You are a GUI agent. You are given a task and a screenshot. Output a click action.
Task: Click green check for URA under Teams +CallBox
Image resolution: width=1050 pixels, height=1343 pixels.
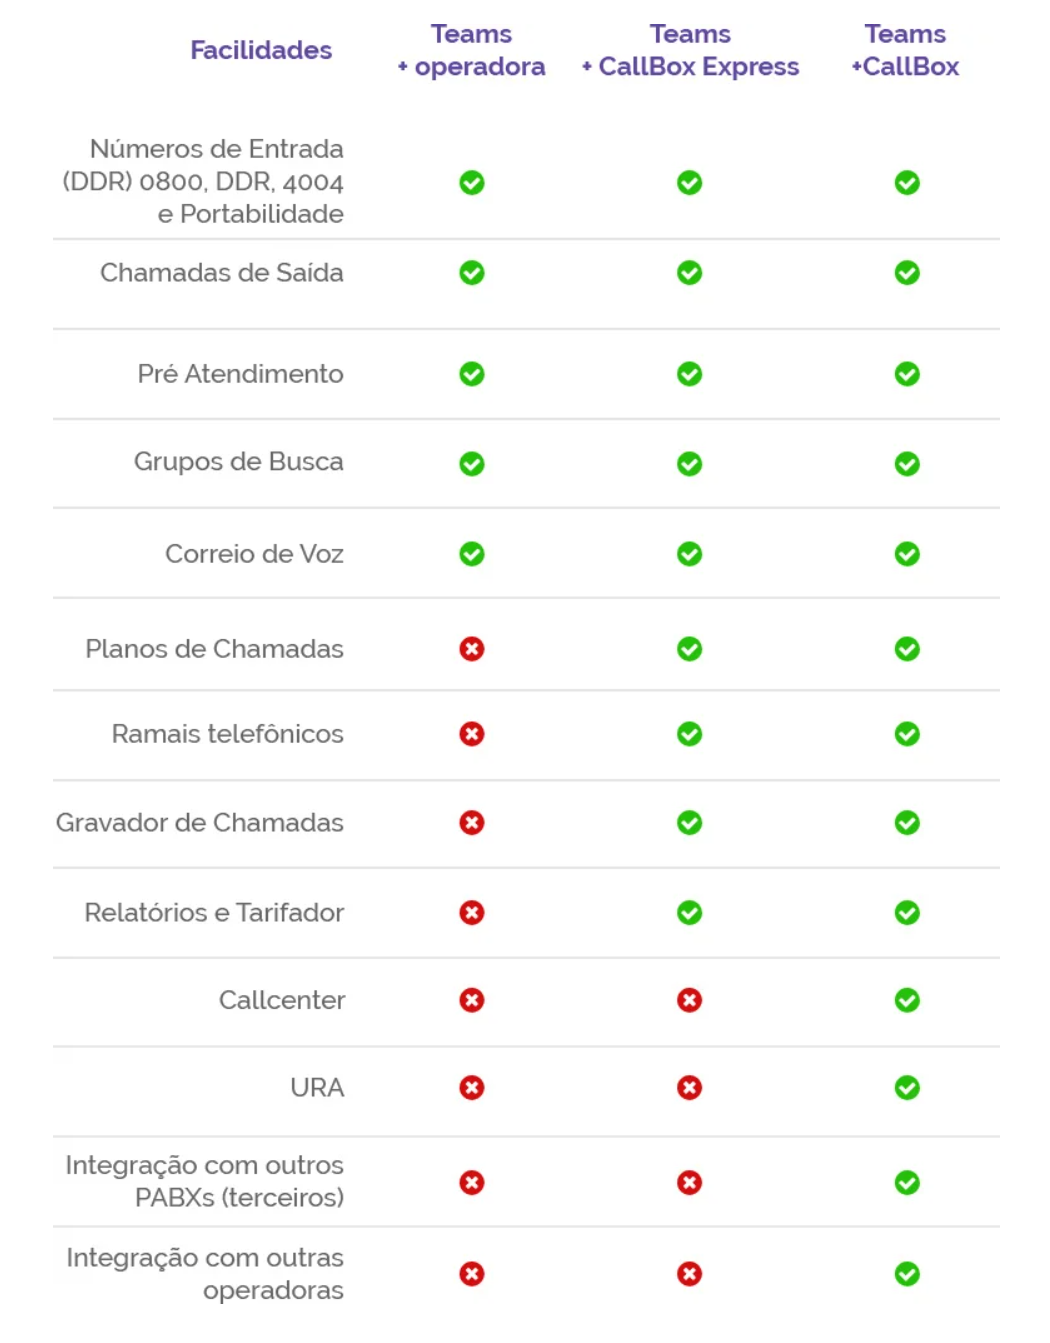click(x=907, y=1087)
